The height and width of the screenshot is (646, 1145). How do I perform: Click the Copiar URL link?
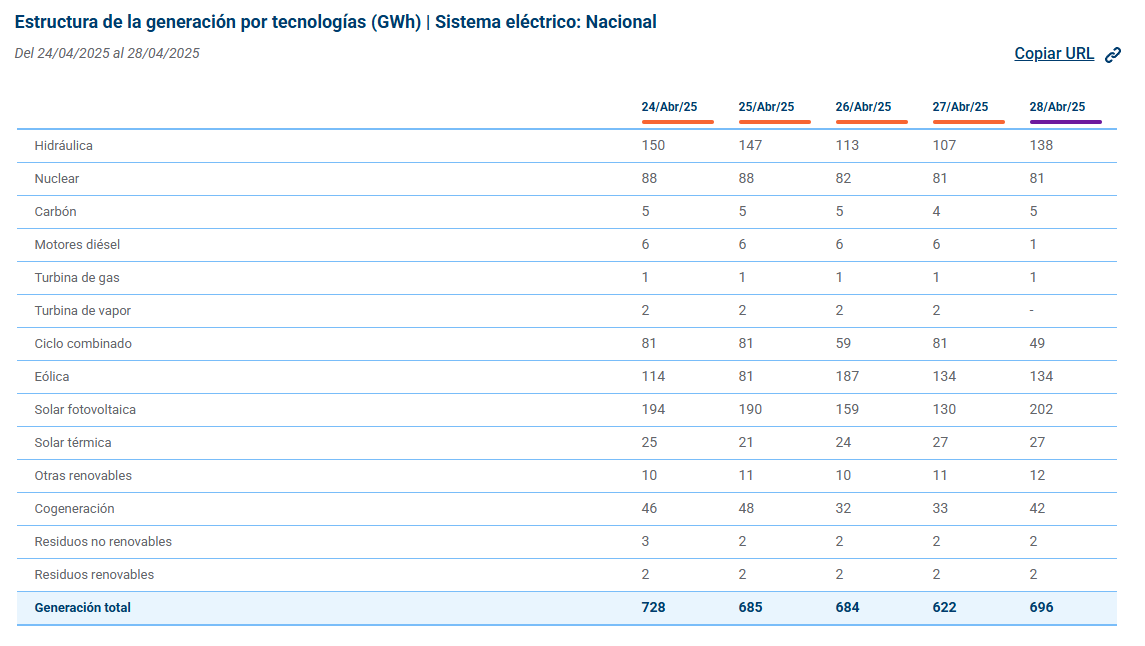point(1054,54)
